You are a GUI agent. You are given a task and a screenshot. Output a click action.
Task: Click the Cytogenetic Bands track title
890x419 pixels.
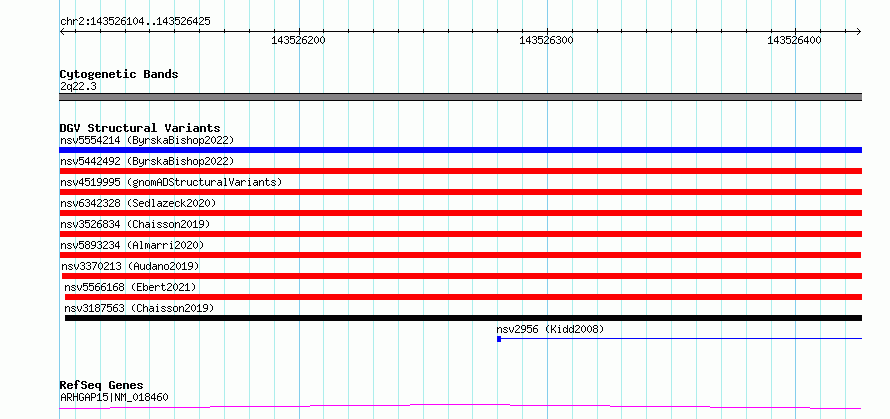point(119,74)
